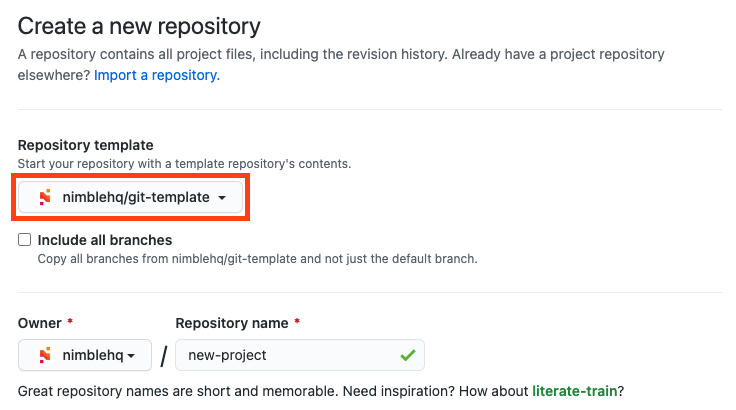
Task: Click the red asterisk next to Owner
Action: coord(70,324)
